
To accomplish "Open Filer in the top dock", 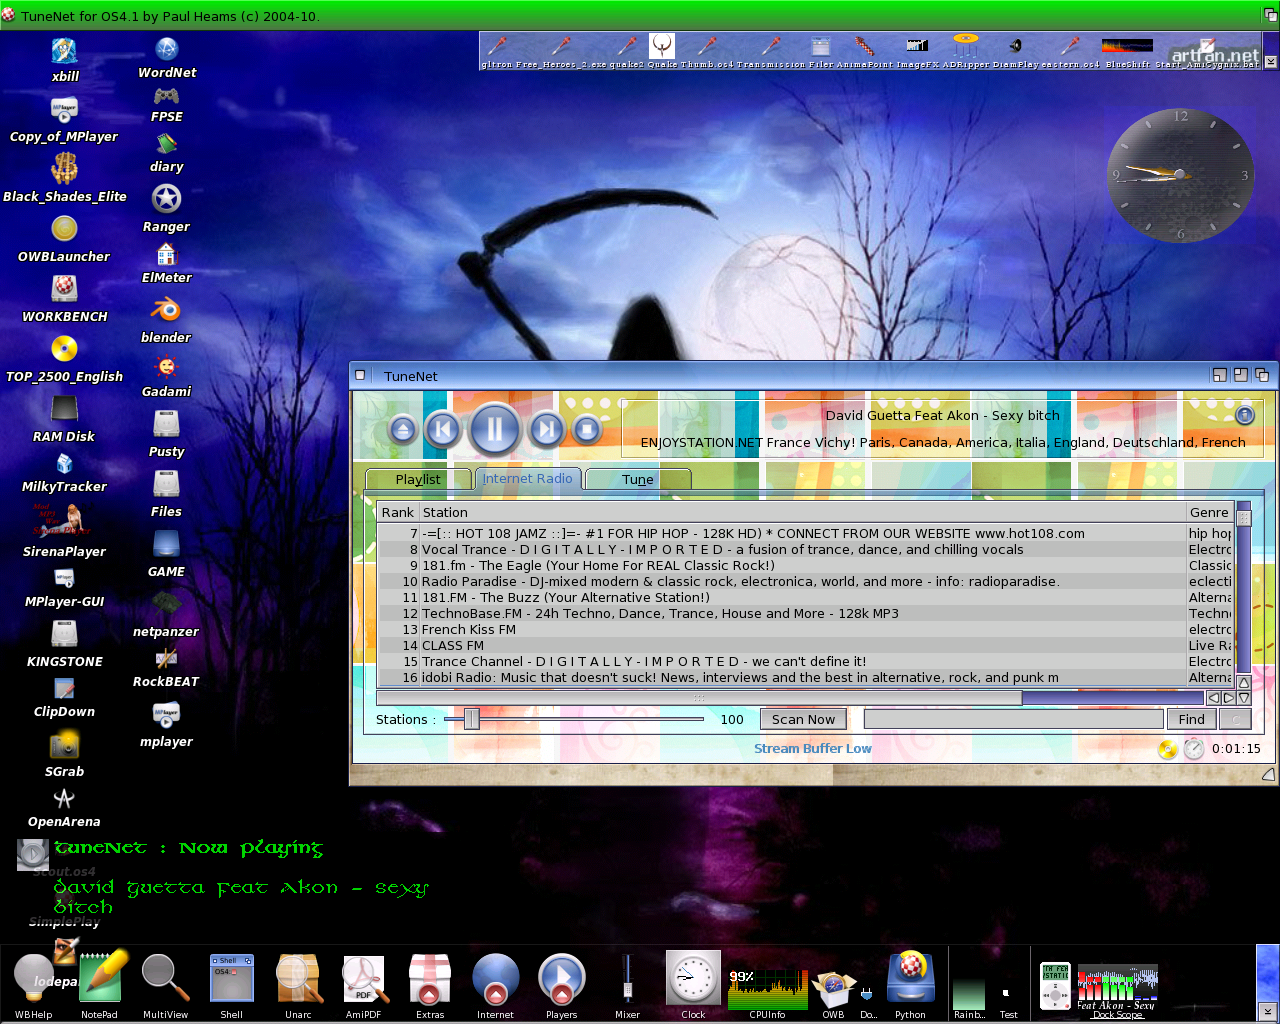I will [821, 50].
